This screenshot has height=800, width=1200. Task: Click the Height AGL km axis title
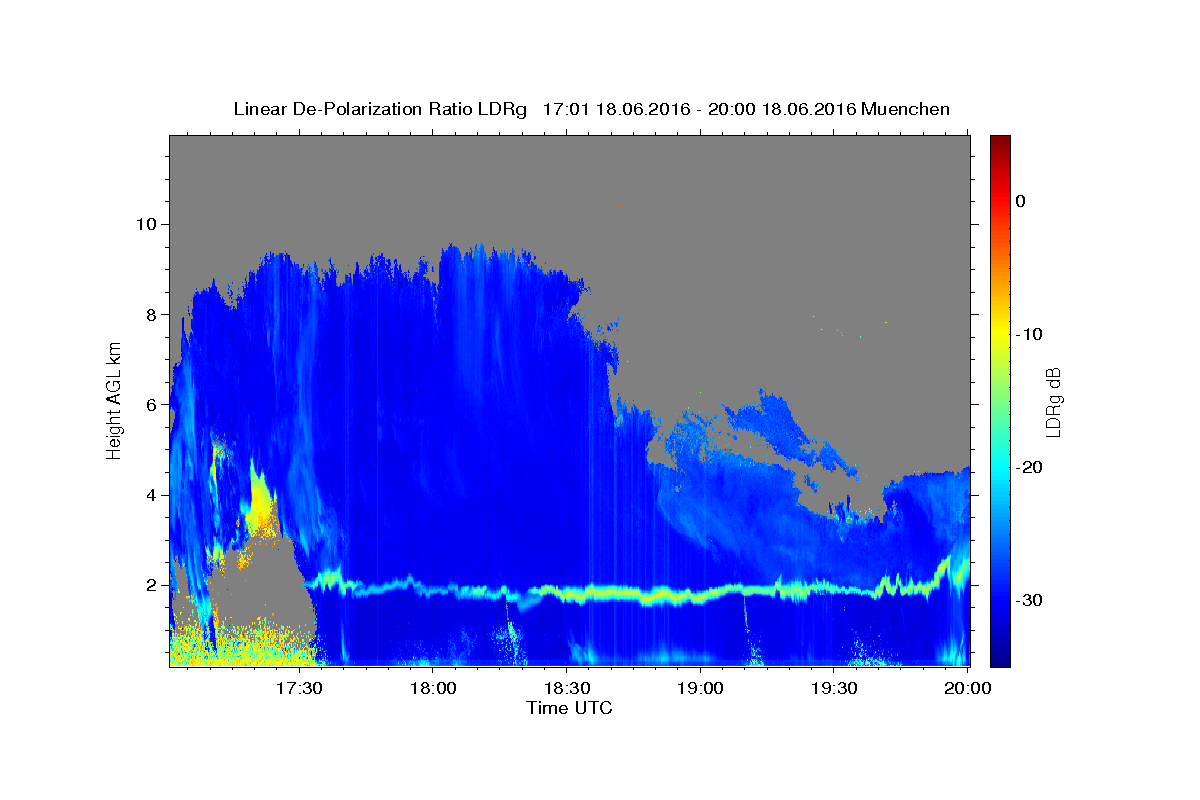coord(114,400)
